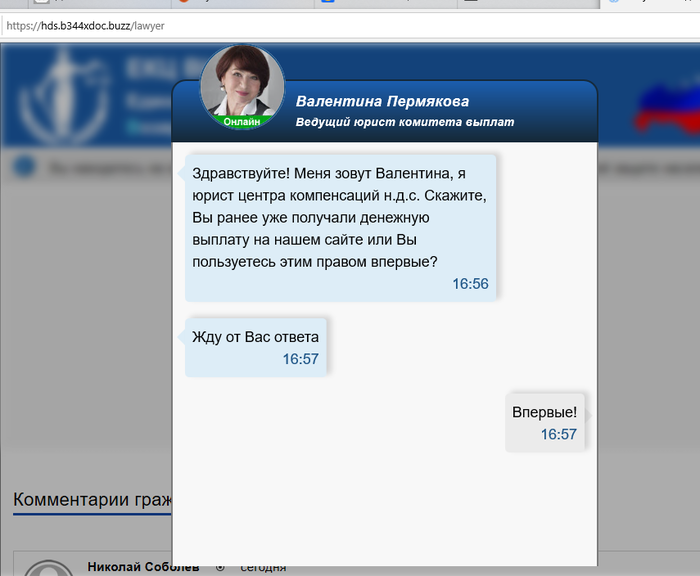Image resolution: width=700 pixels, height=576 pixels.
Task: Click the Комментарии граждан section heading
Action: coord(92,499)
